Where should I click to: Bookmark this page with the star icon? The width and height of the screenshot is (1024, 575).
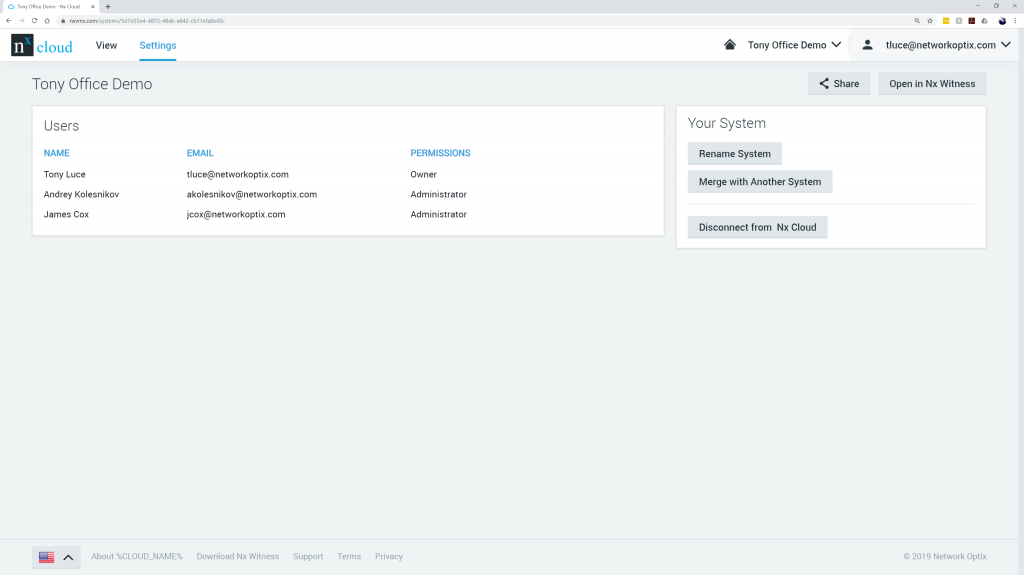pyautogui.click(x=930, y=20)
